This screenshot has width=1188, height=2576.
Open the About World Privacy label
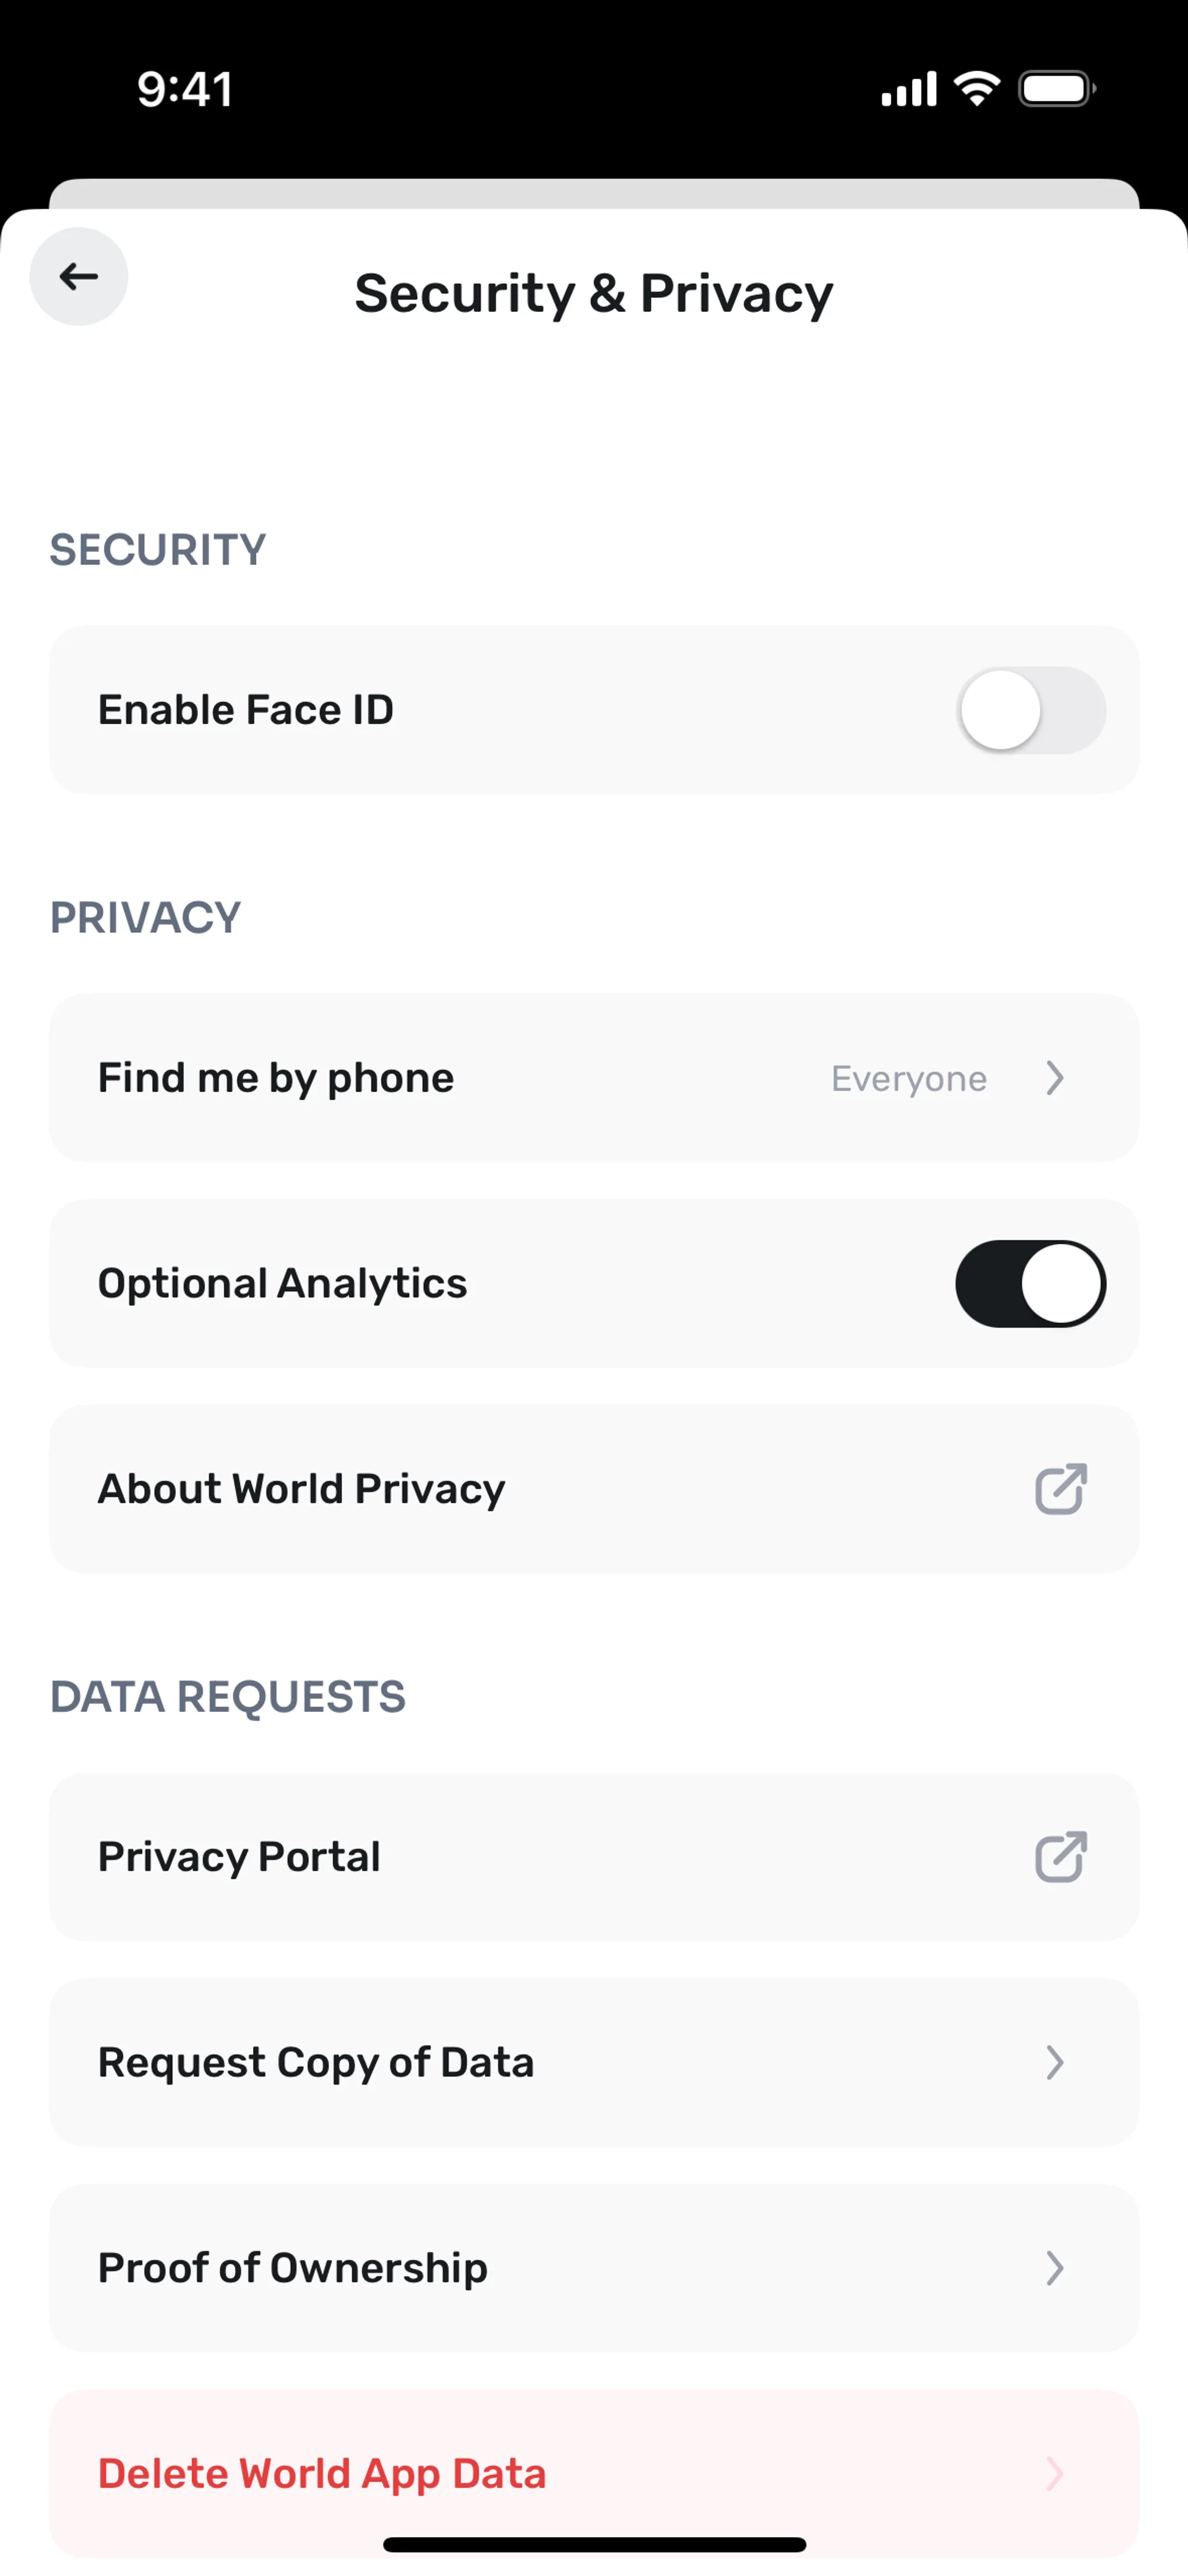pyautogui.click(x=301, y=1489)
